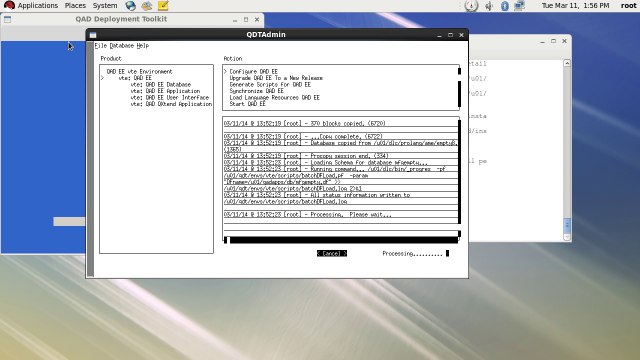Launch the web browser globe icon

(x=131, y=5)
